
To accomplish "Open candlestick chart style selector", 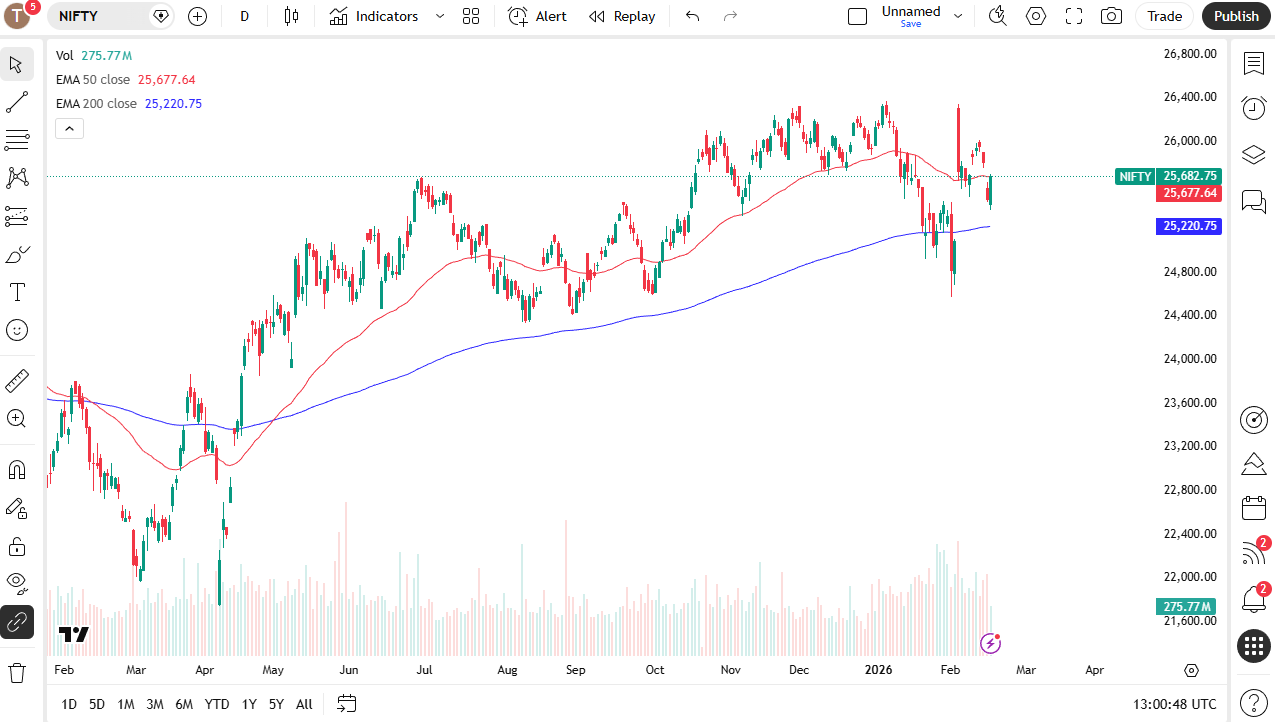I will (291, 16).
